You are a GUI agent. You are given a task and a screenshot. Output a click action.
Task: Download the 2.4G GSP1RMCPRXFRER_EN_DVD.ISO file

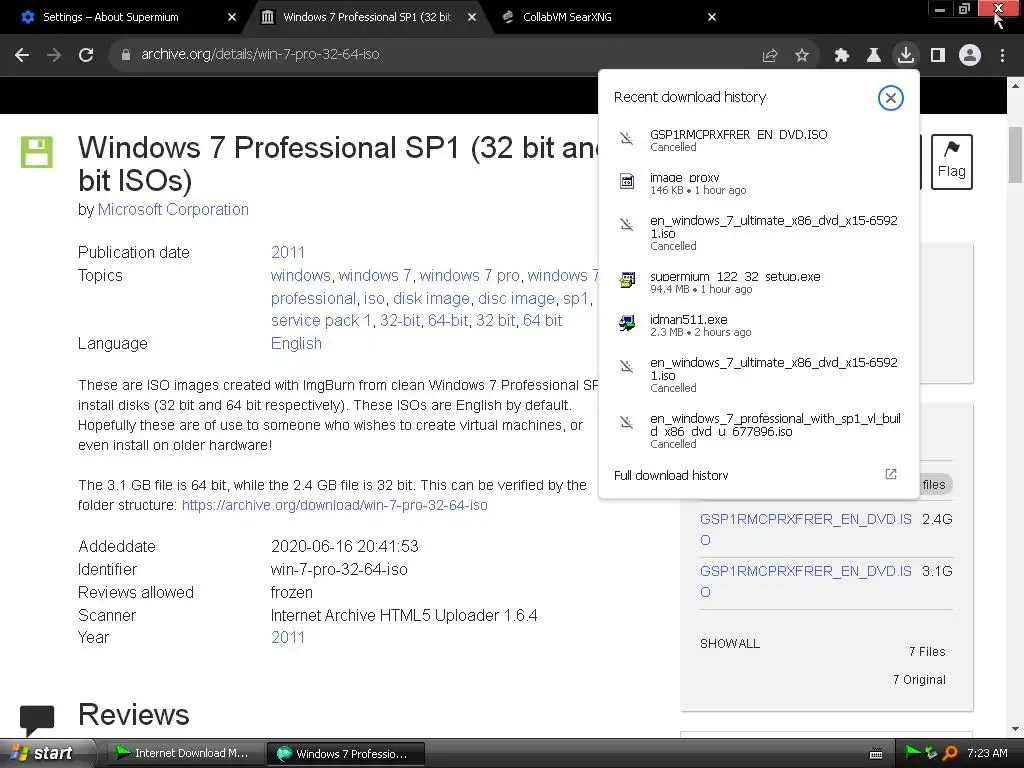coord(806,530)
